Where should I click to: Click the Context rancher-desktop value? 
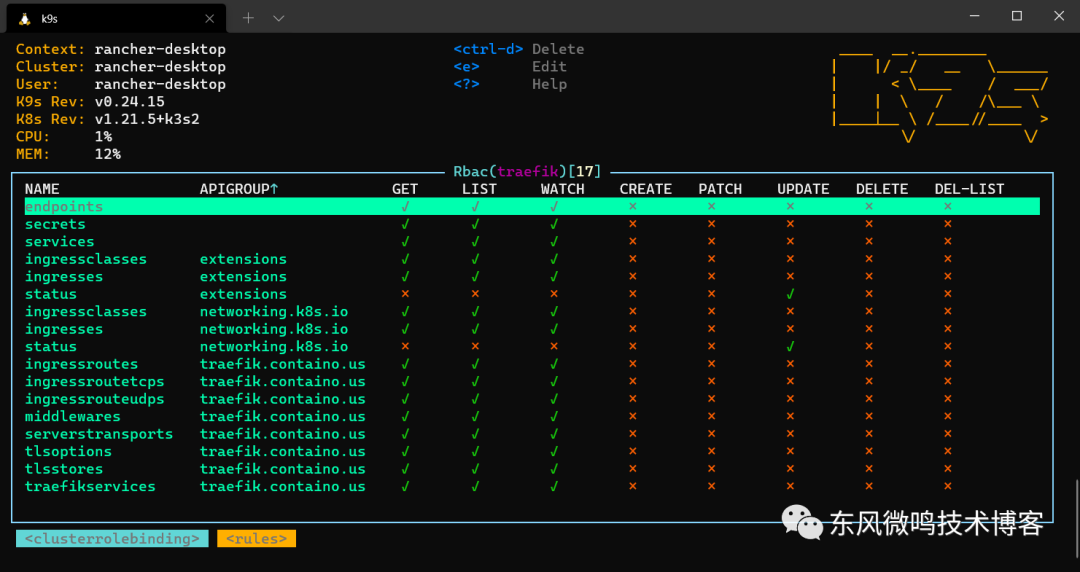click(160, 49)
